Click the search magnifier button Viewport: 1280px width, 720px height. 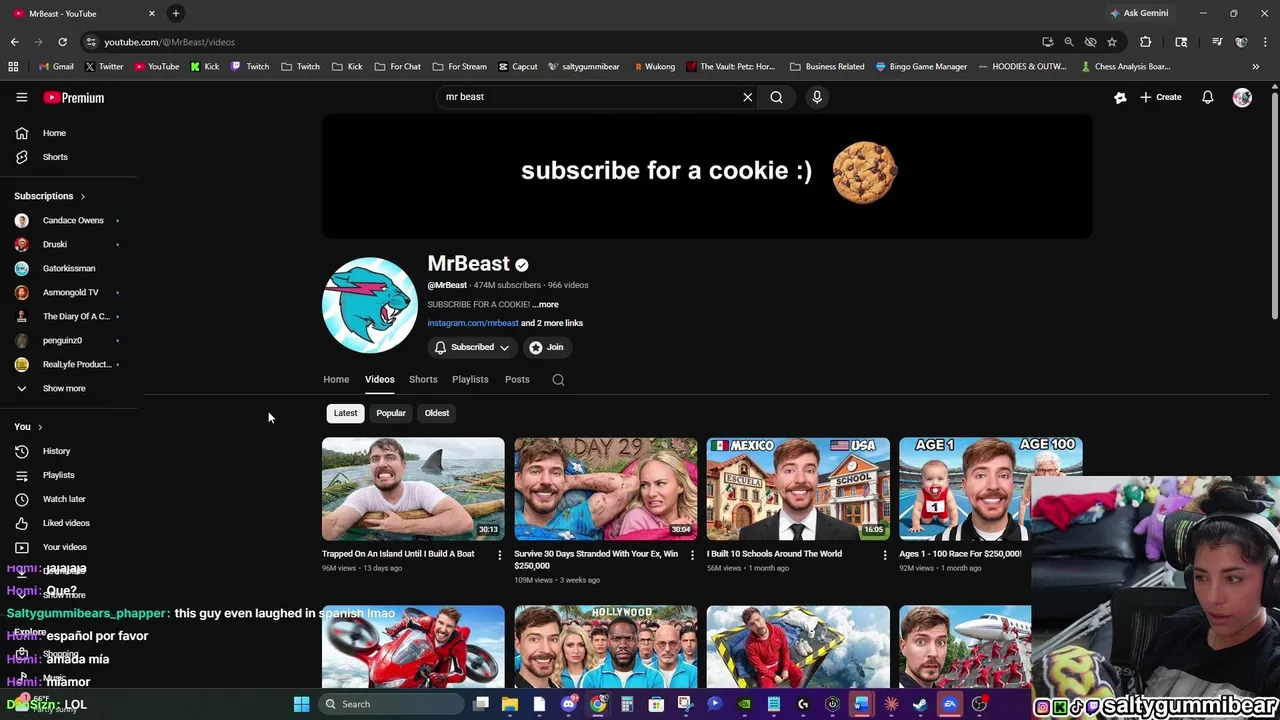coord(776,97)
